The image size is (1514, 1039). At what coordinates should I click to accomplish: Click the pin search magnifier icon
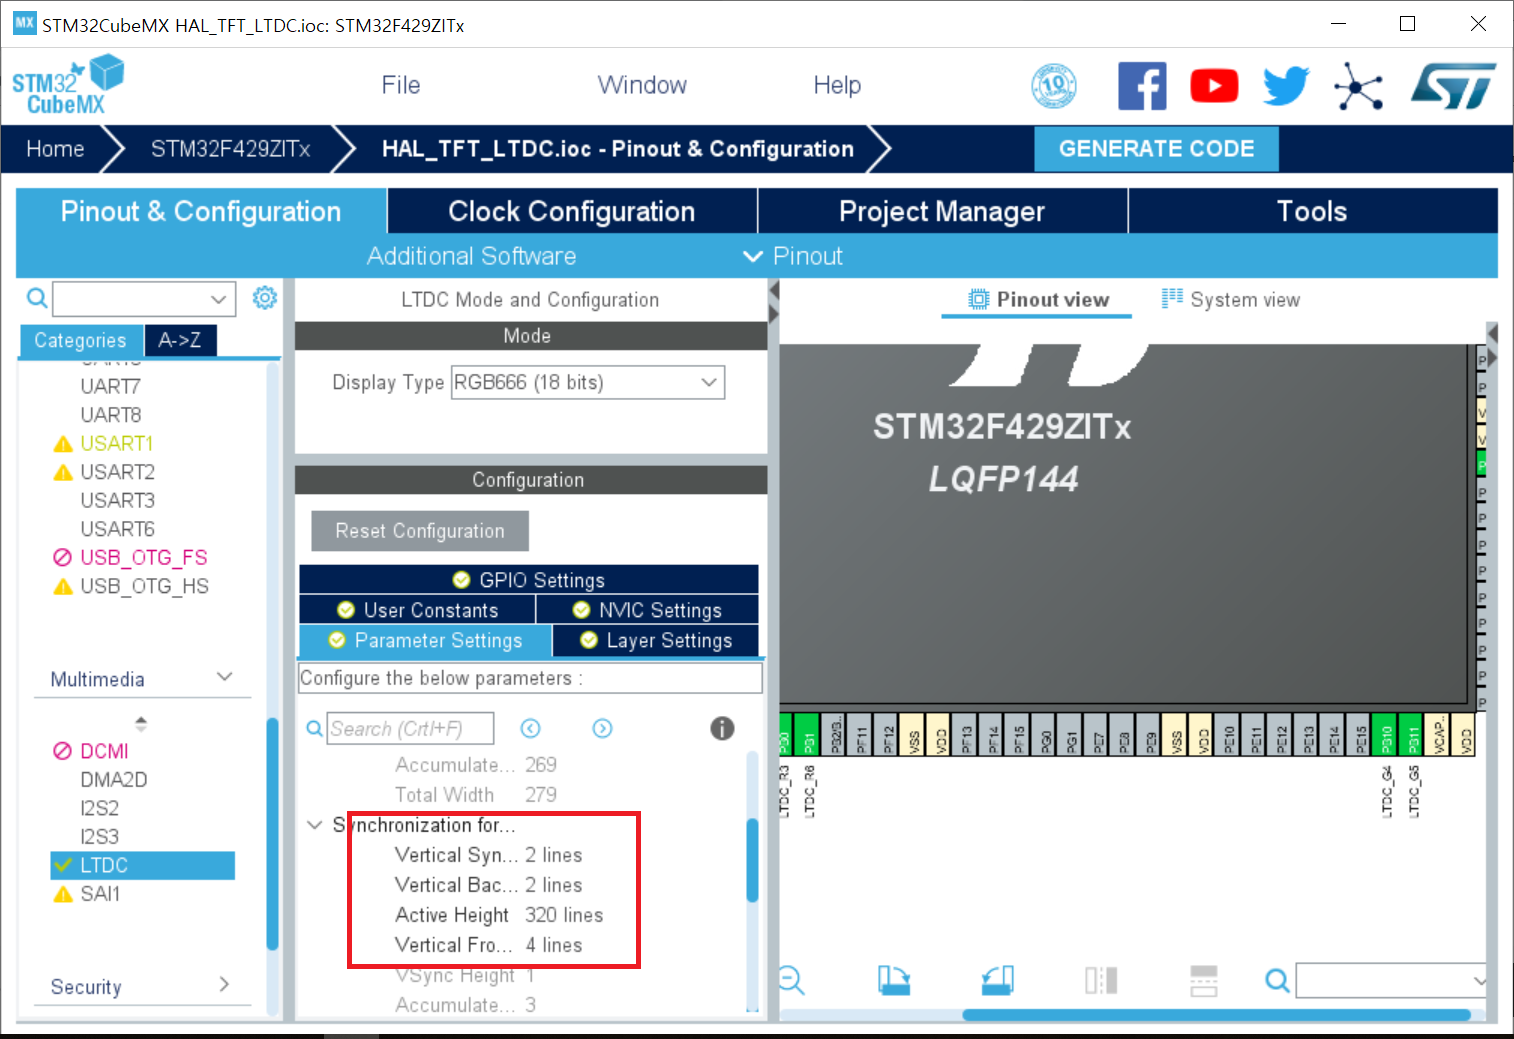click(1277, 980)
